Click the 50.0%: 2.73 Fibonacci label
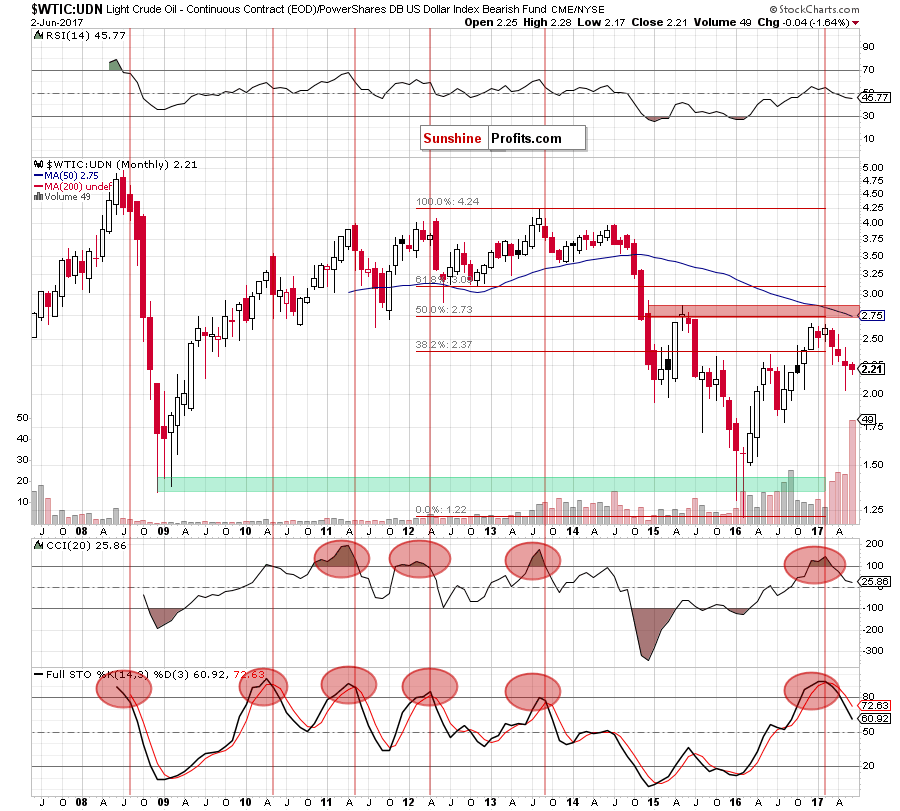Screen dimensions: 900x811 tap(444, 309)
